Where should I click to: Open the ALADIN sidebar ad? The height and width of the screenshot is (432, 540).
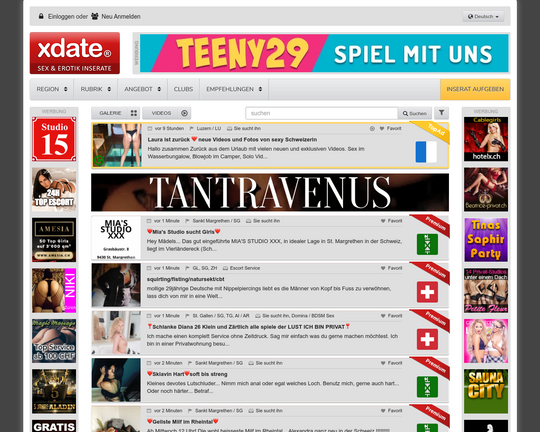tap(54, 391)
